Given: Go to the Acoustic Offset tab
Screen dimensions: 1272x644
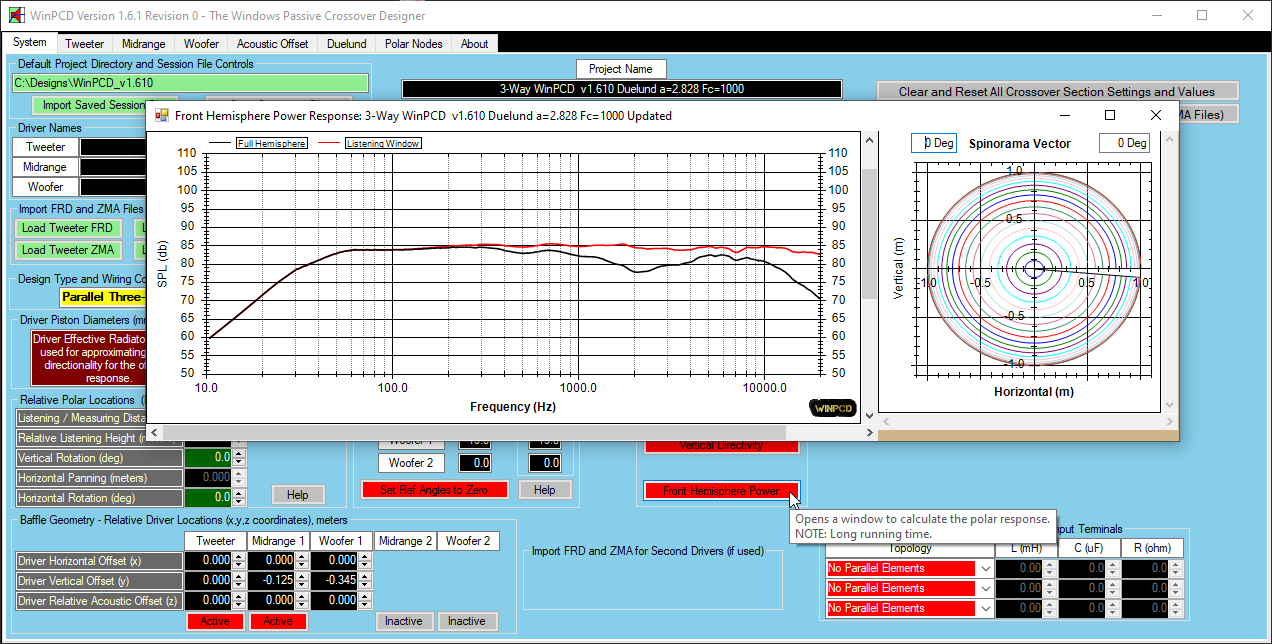Looking at the screenshot, I should pos(273,44).
